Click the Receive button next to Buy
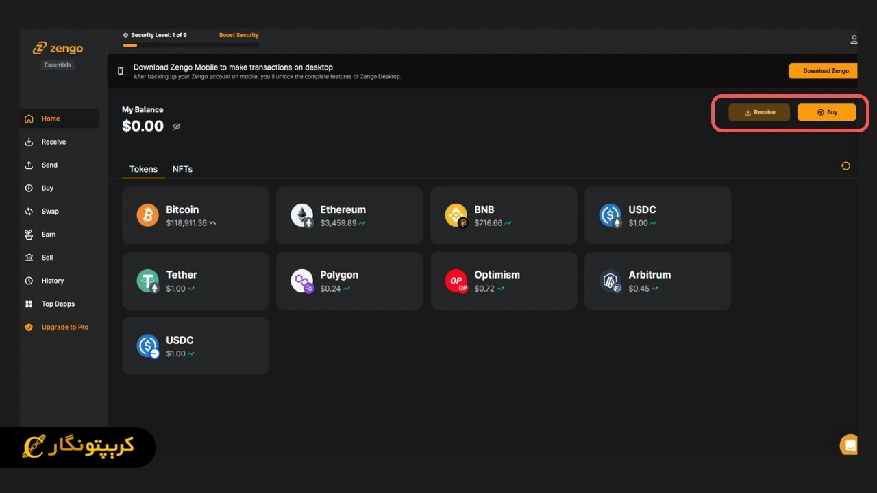 759,112
